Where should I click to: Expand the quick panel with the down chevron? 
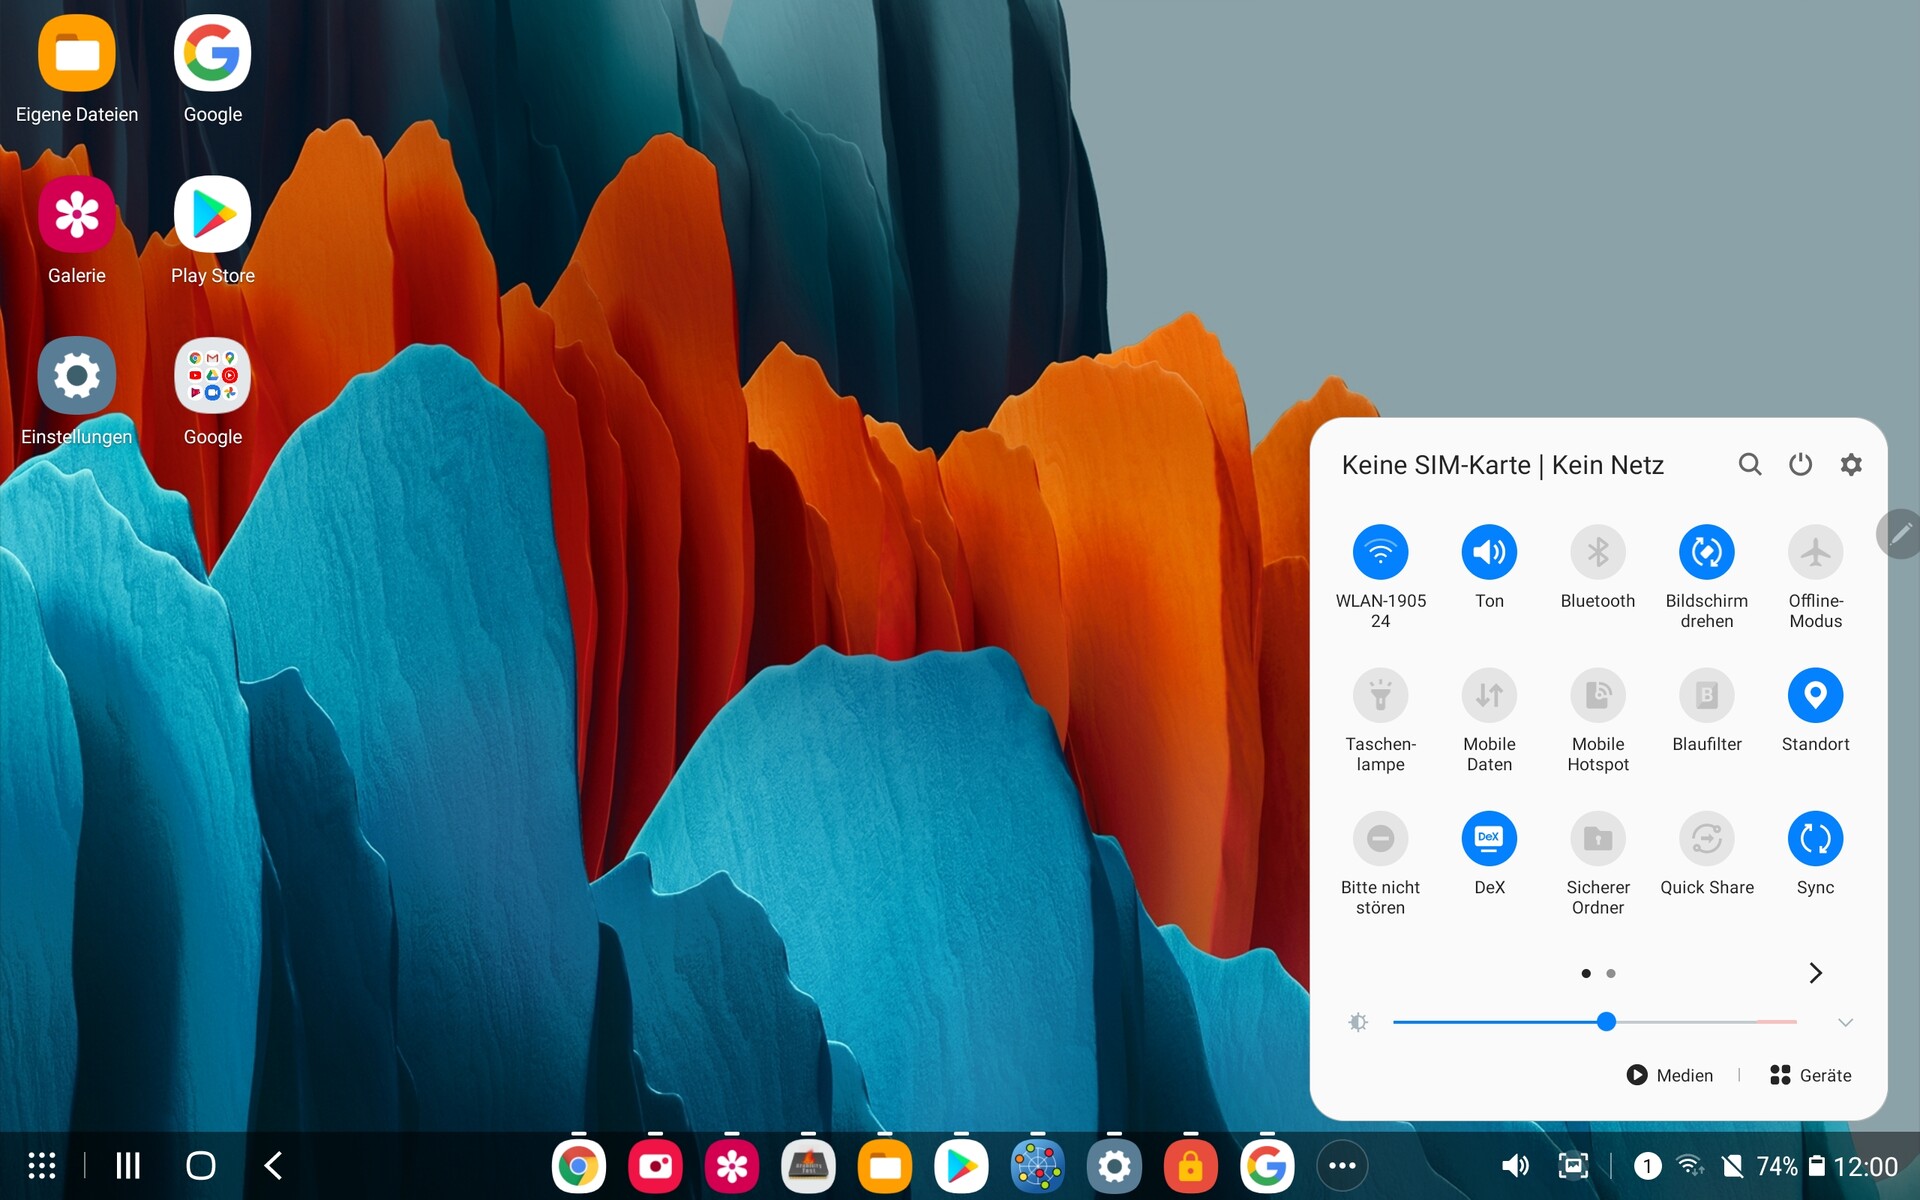pyautogui.click(x=1845, y=1021)
